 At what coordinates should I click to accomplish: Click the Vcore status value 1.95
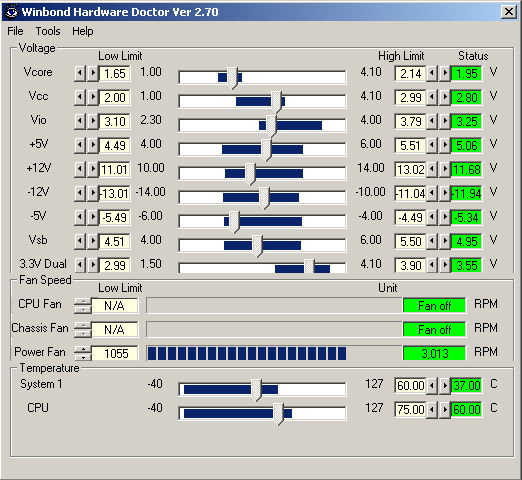(467, 73)
